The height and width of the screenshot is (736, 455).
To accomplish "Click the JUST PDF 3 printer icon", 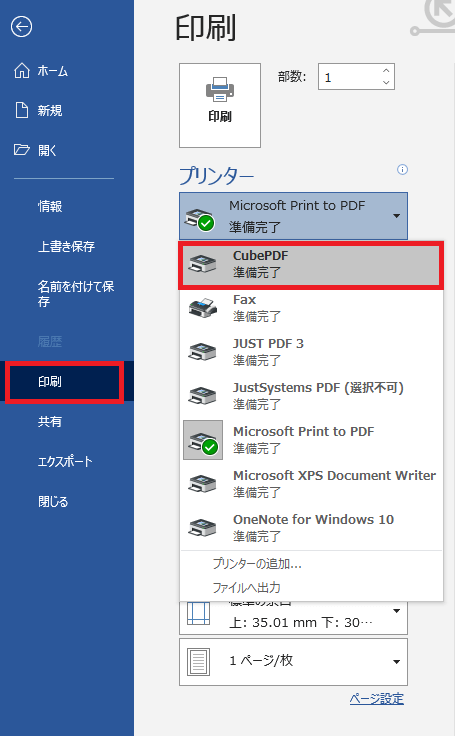I will (202, 352).
